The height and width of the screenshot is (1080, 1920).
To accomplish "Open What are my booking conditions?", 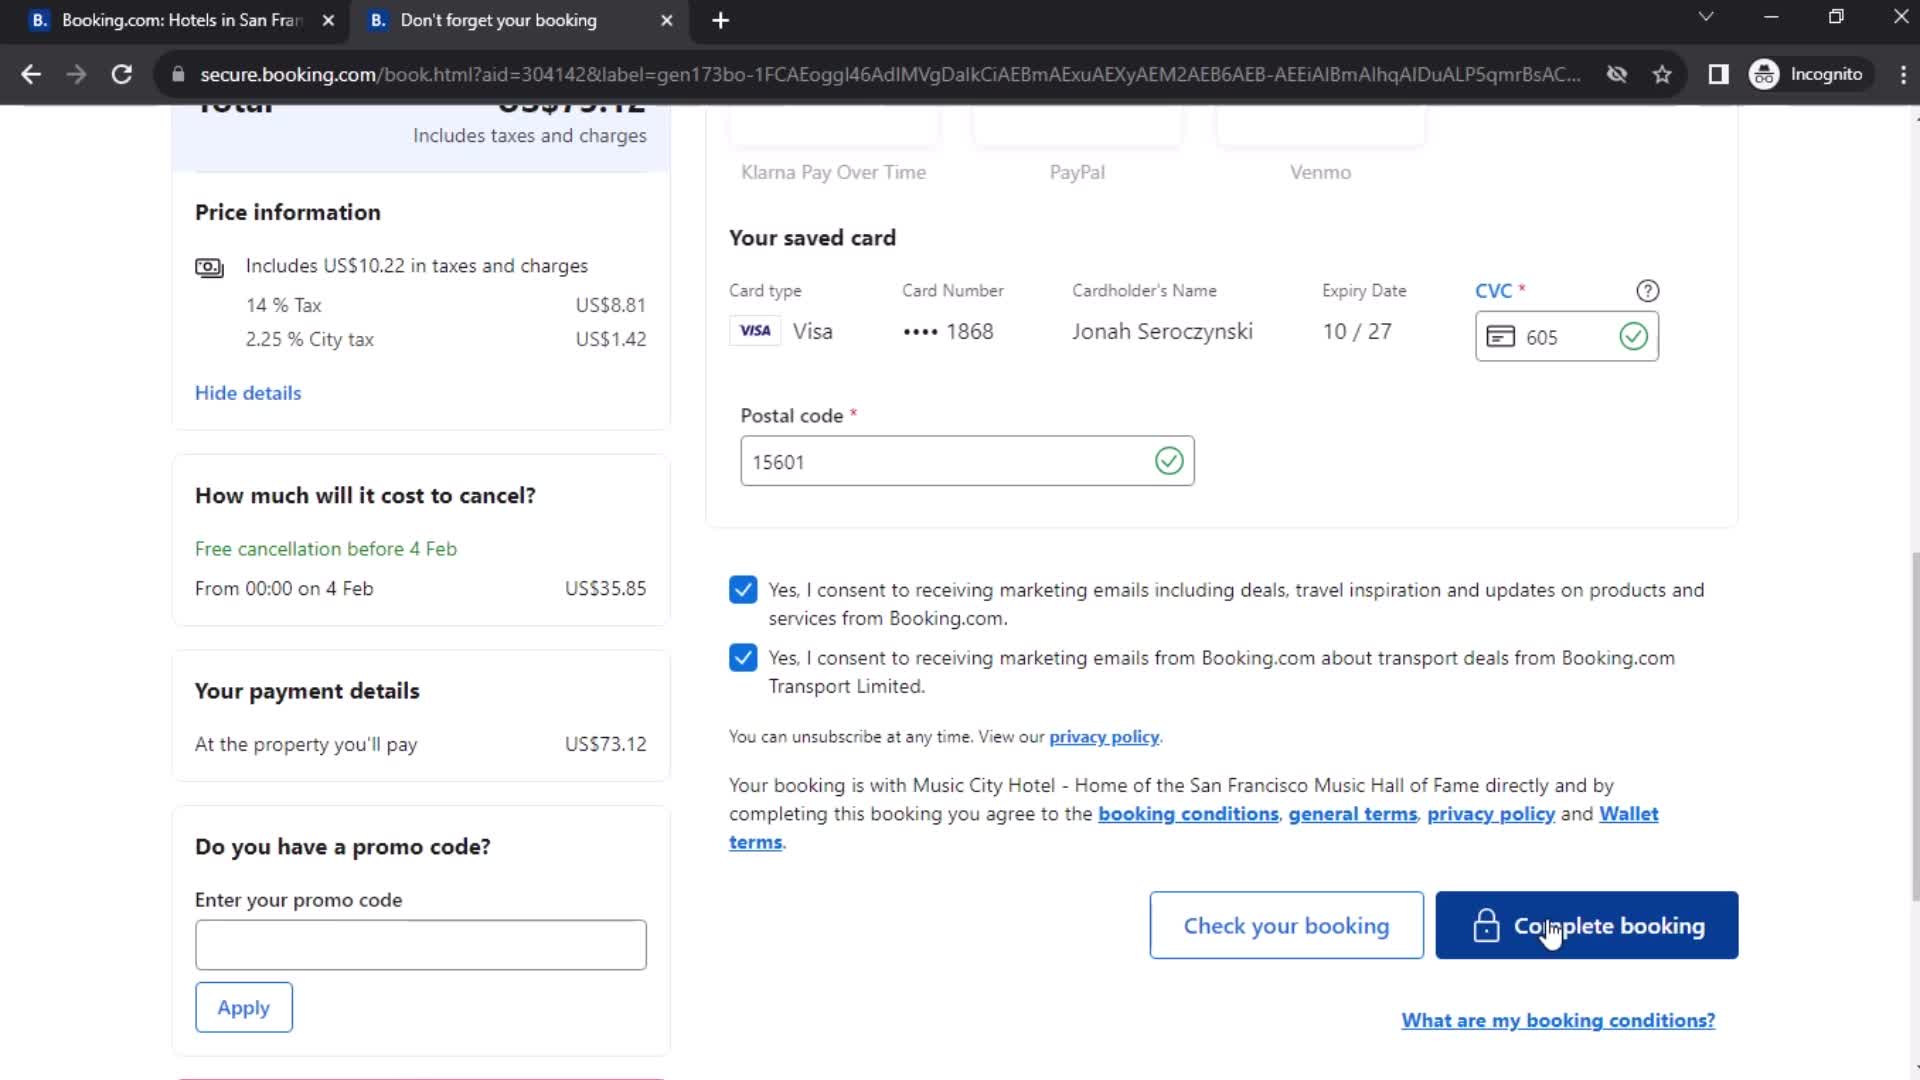I will (x=1557, y=1020).
